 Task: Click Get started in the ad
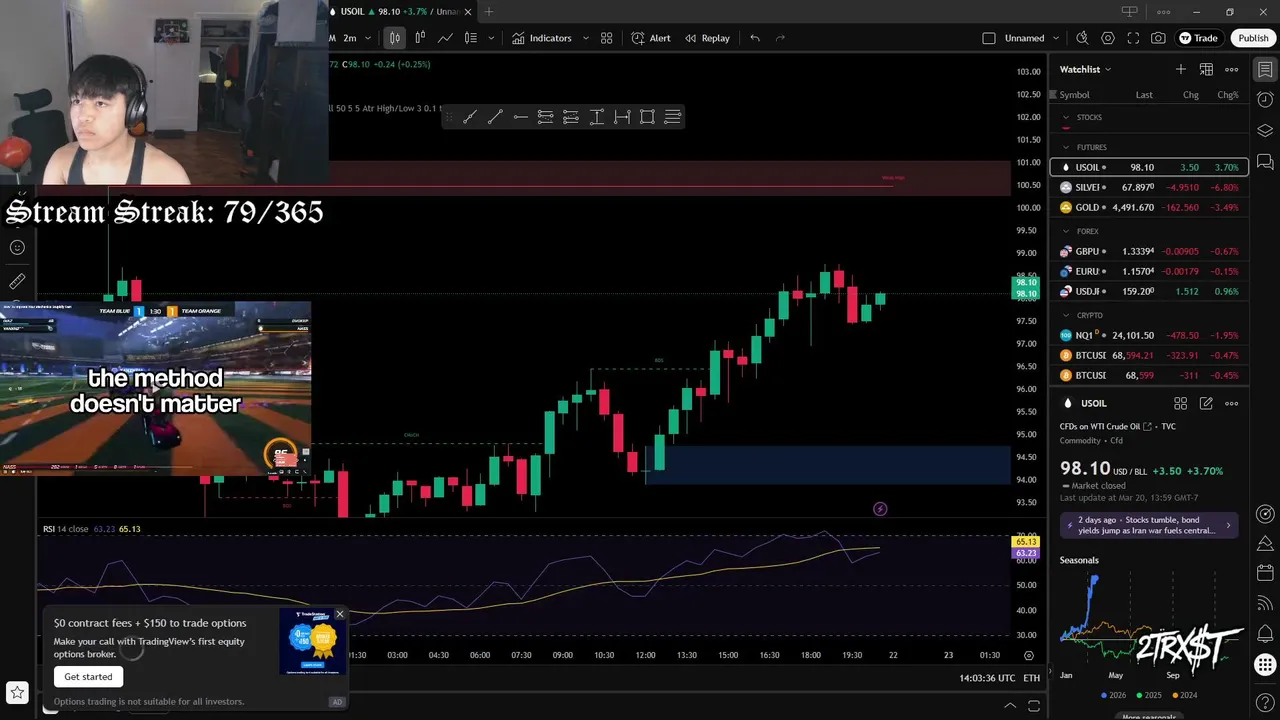click(x=89, y=677)
